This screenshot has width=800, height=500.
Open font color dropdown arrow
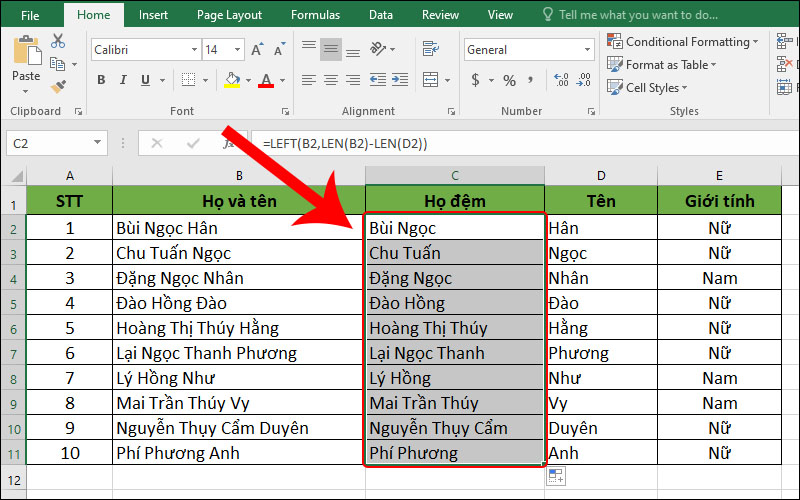click(x=282, y=80)
